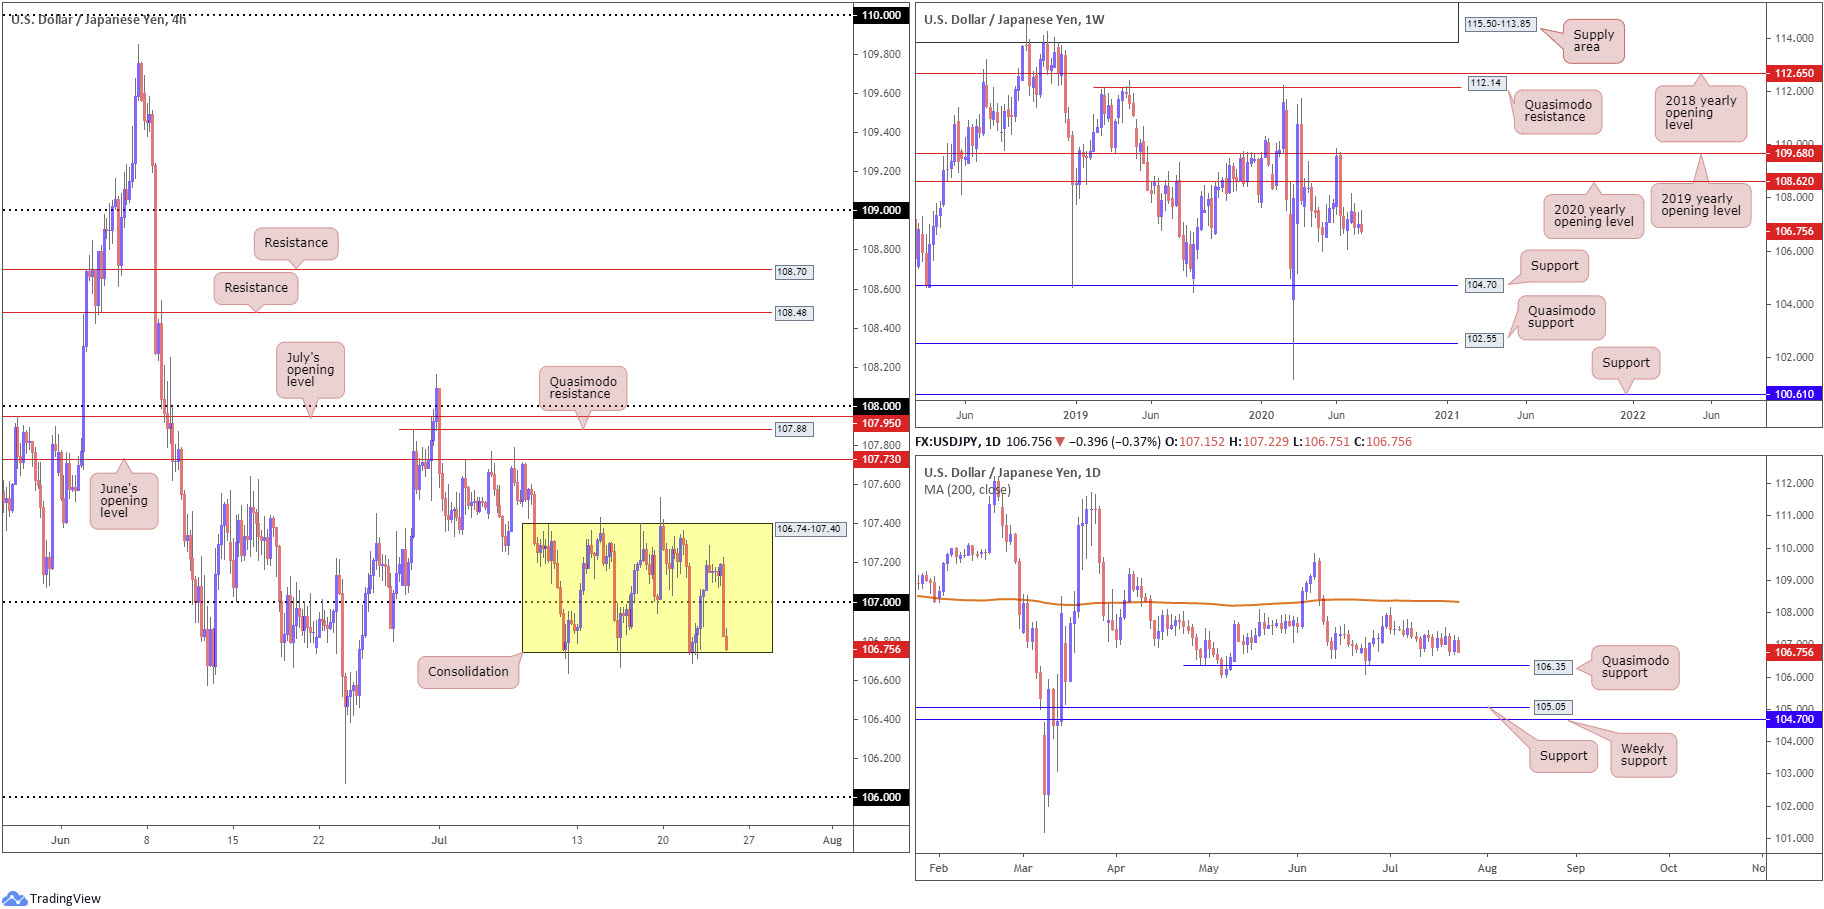Select the 2020 yearly opening level callout
The height and width of the screenshot is (909, 1824).
click(1593, 216)
